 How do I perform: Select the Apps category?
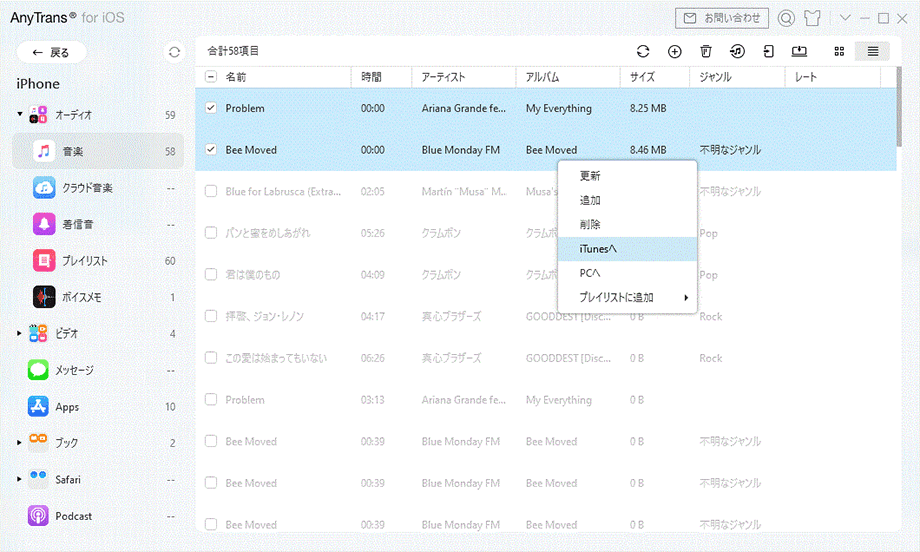coord(98,407)
